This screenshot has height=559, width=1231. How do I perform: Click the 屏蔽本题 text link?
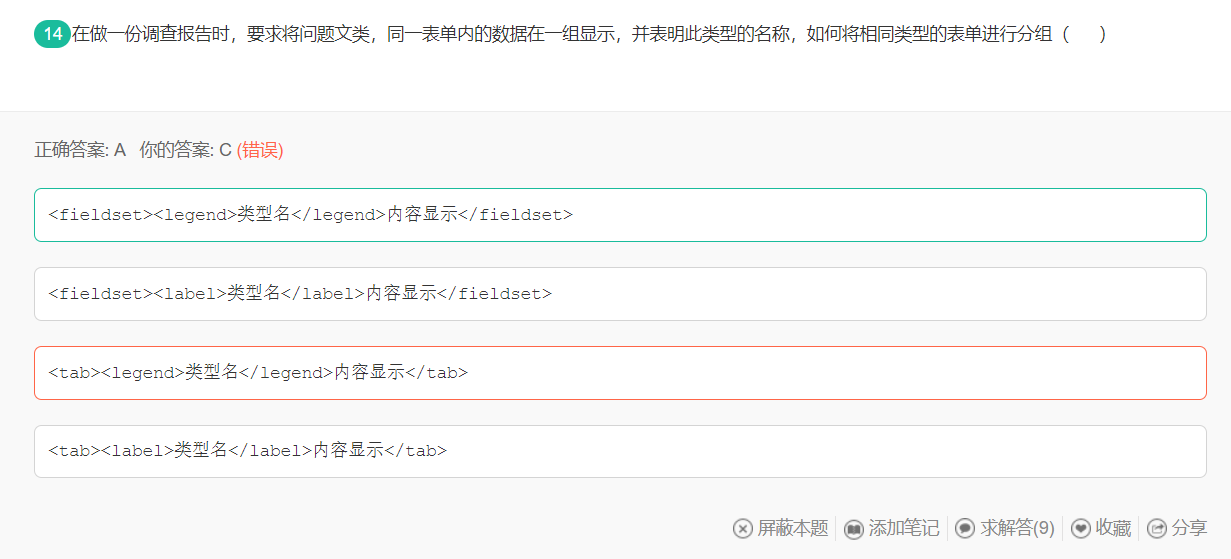pos(793,528)
